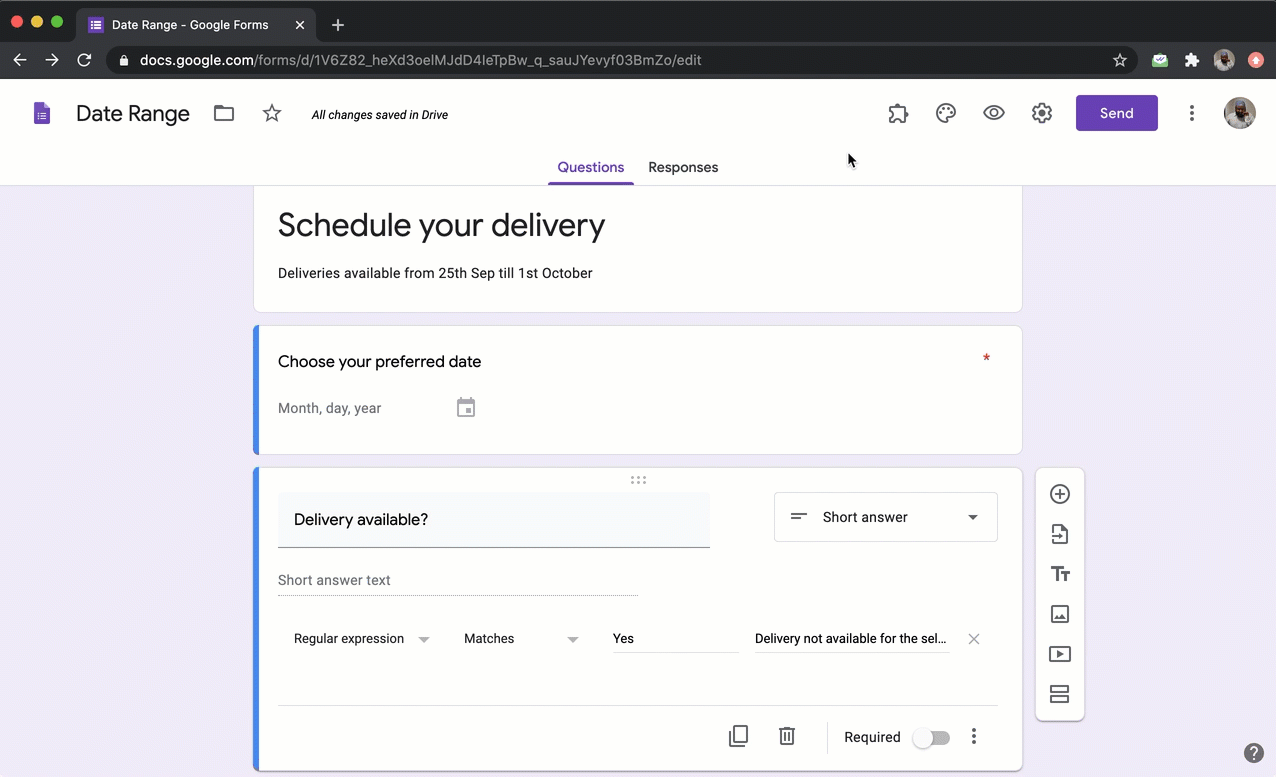Open the Short answer question type dropdown
This screenshot has width=1276, height=777.
pos(885,517)
